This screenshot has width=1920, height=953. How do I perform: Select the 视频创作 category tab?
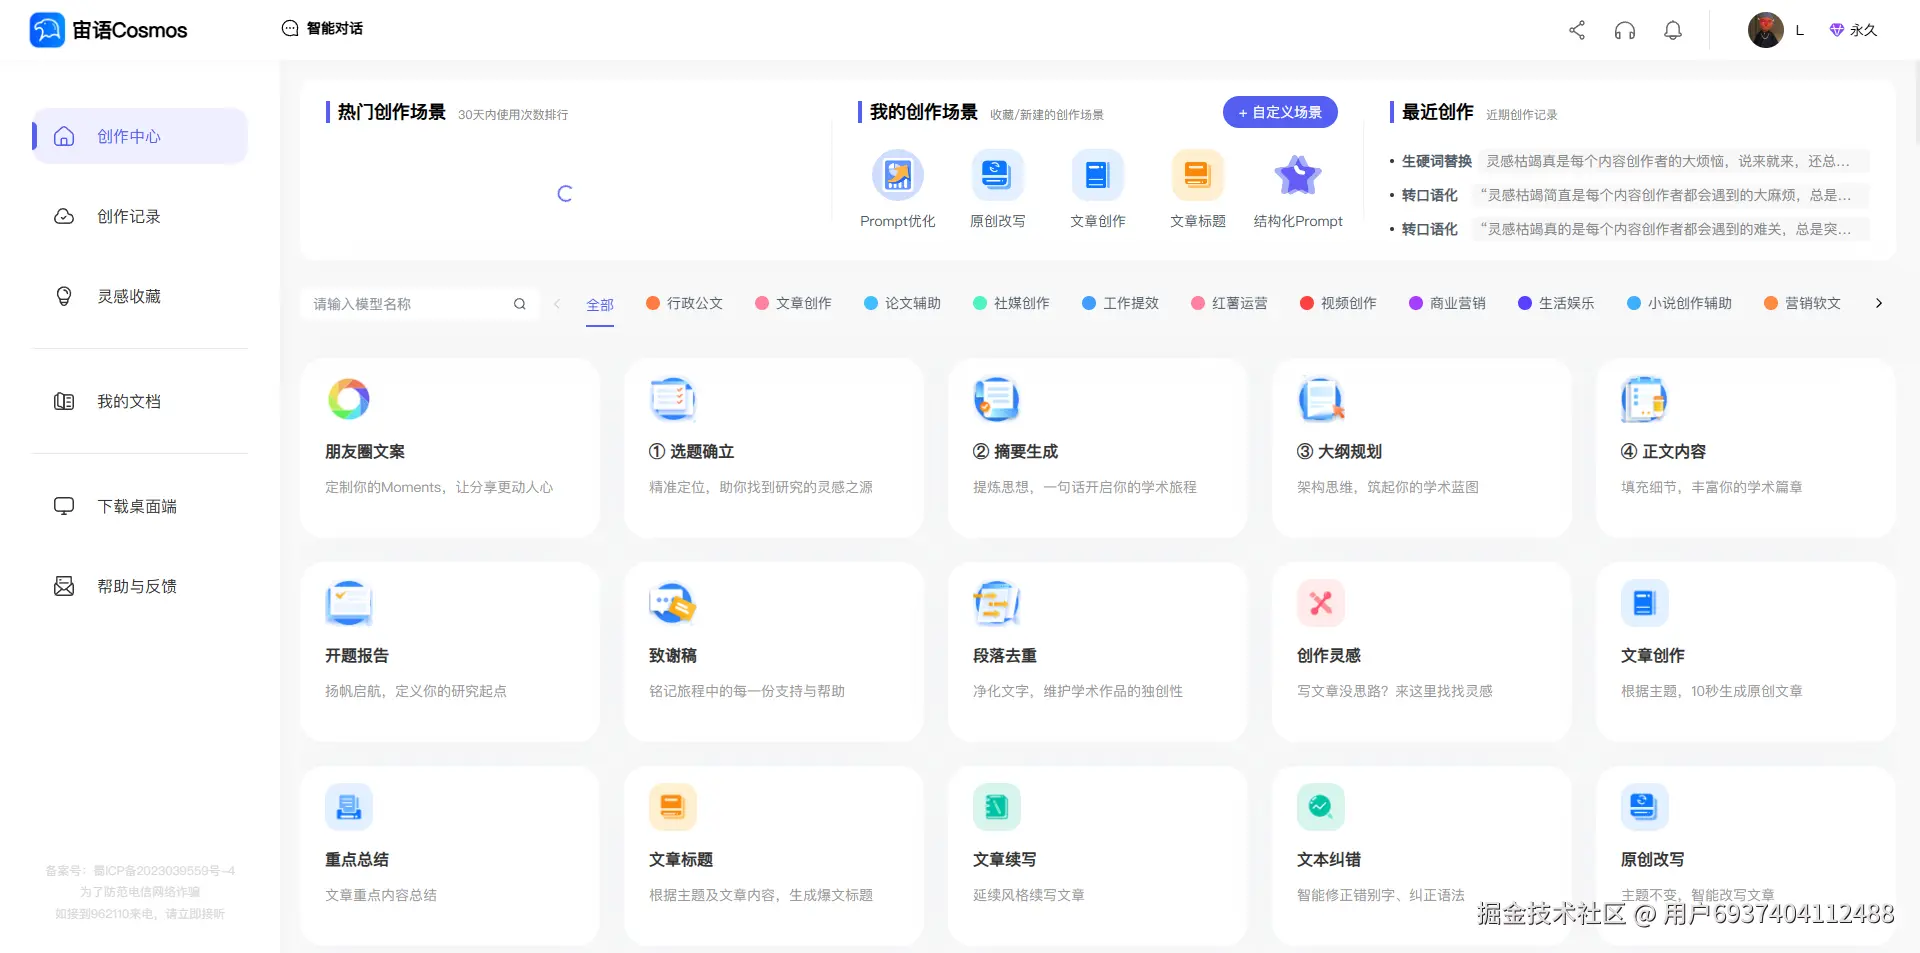click(1339, 303)
